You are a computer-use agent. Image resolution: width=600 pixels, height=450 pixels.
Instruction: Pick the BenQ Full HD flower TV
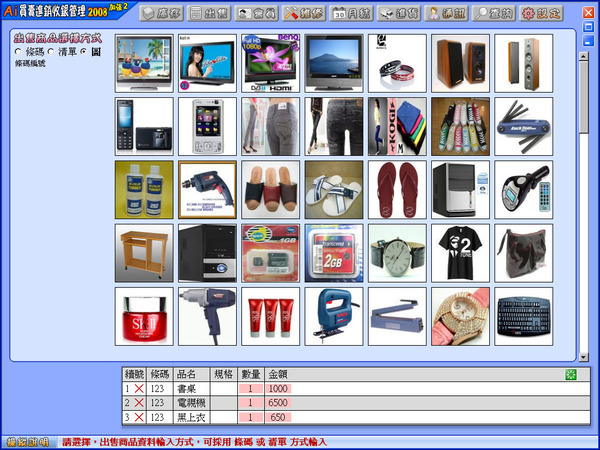[x=271, y=64]
